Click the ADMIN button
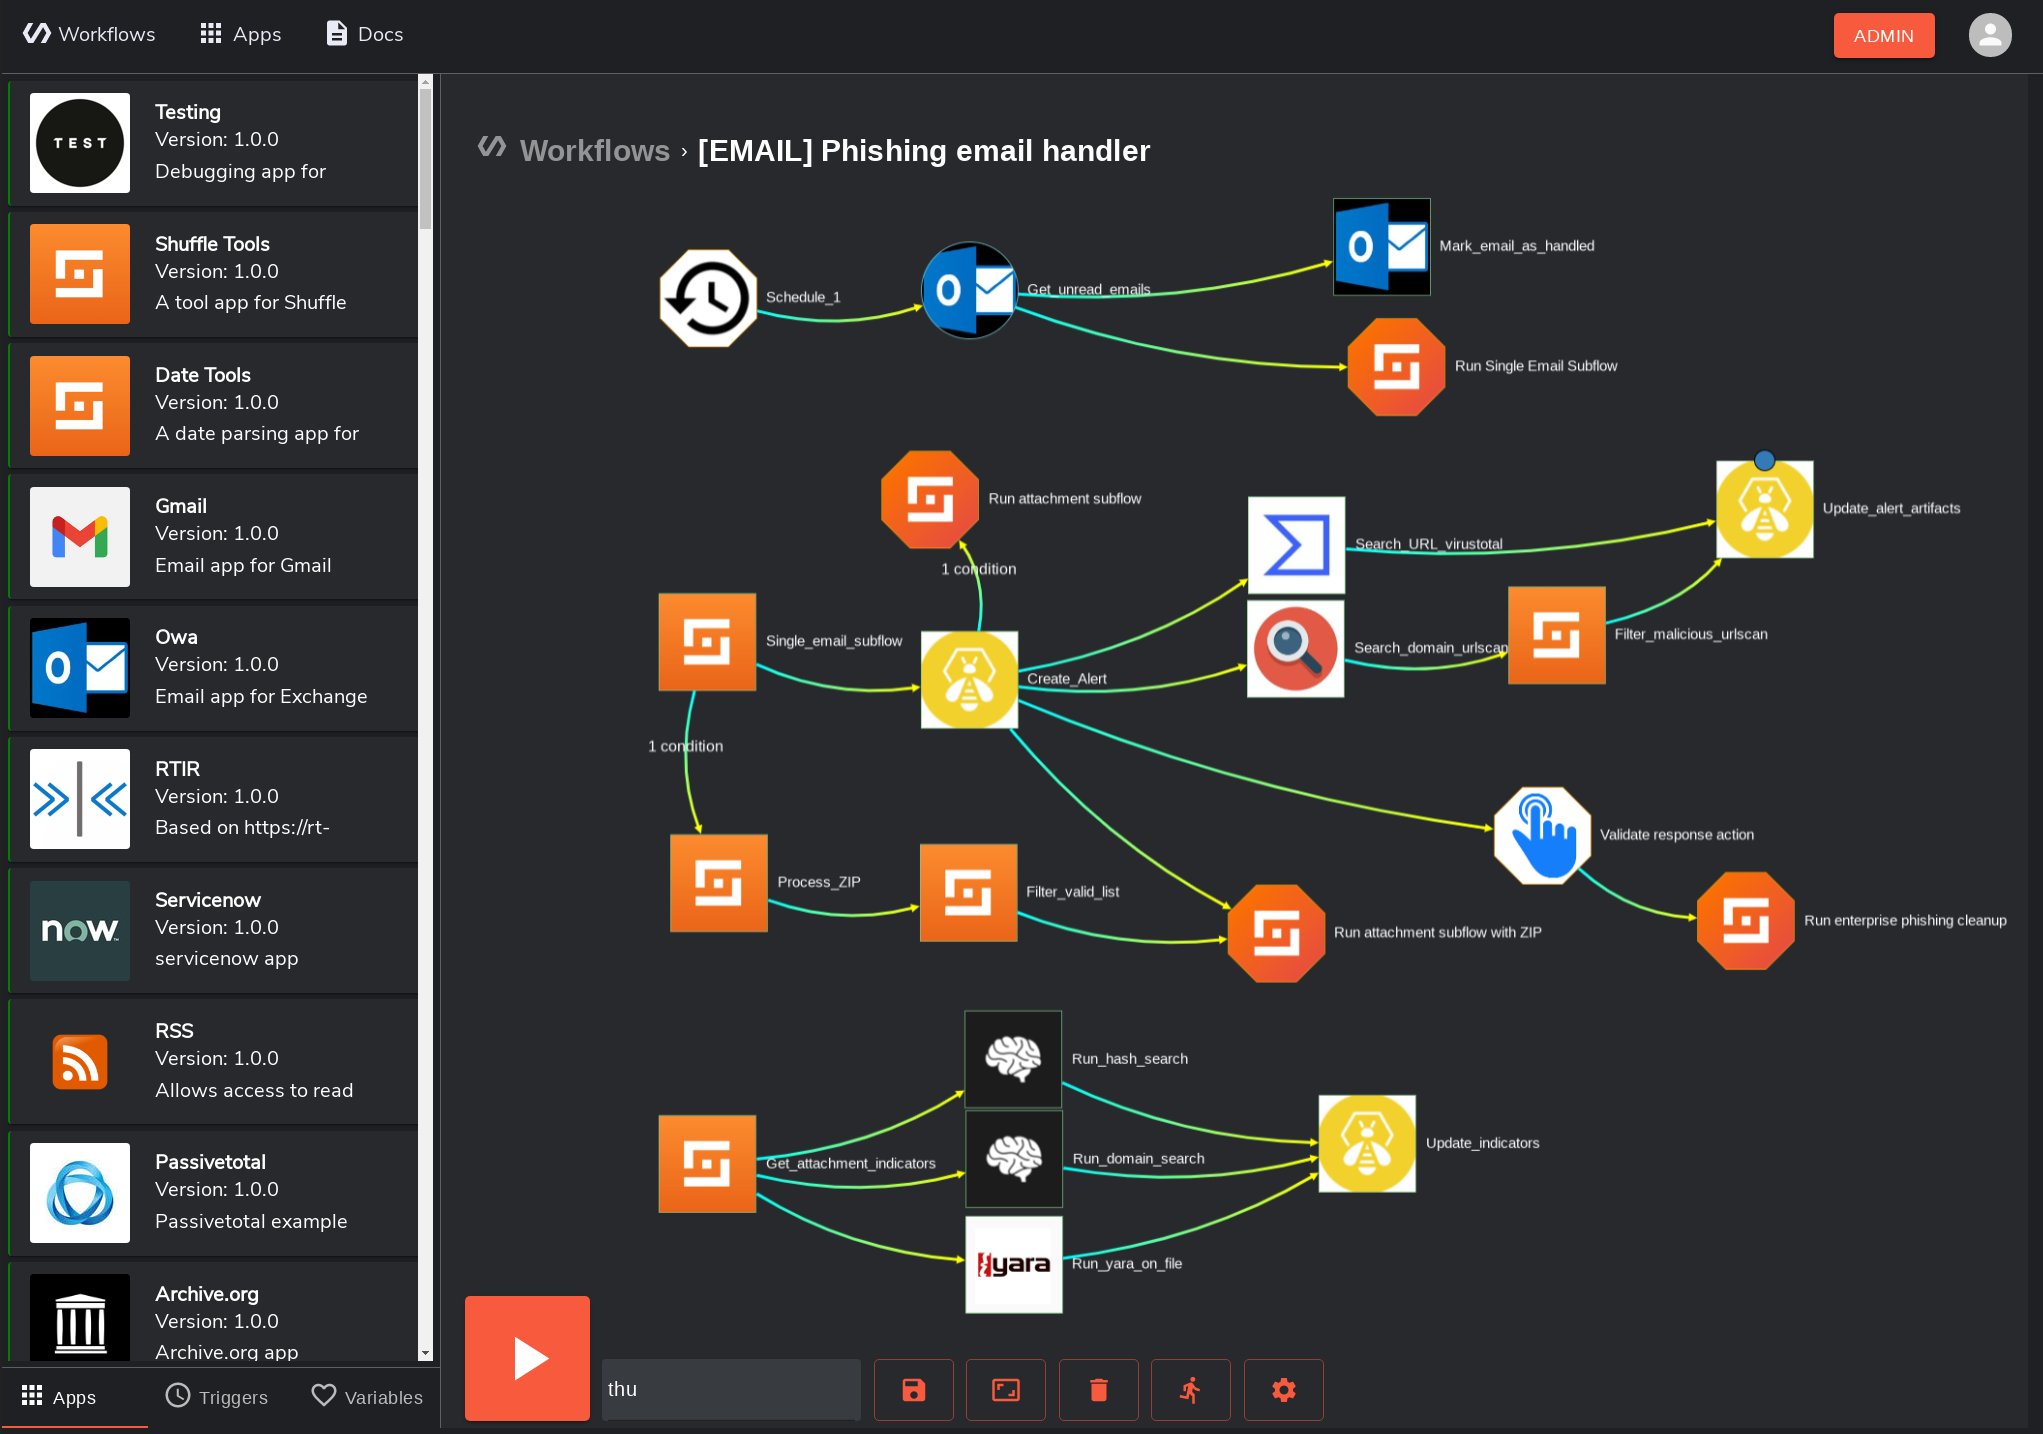 (x=1883, y=35)
